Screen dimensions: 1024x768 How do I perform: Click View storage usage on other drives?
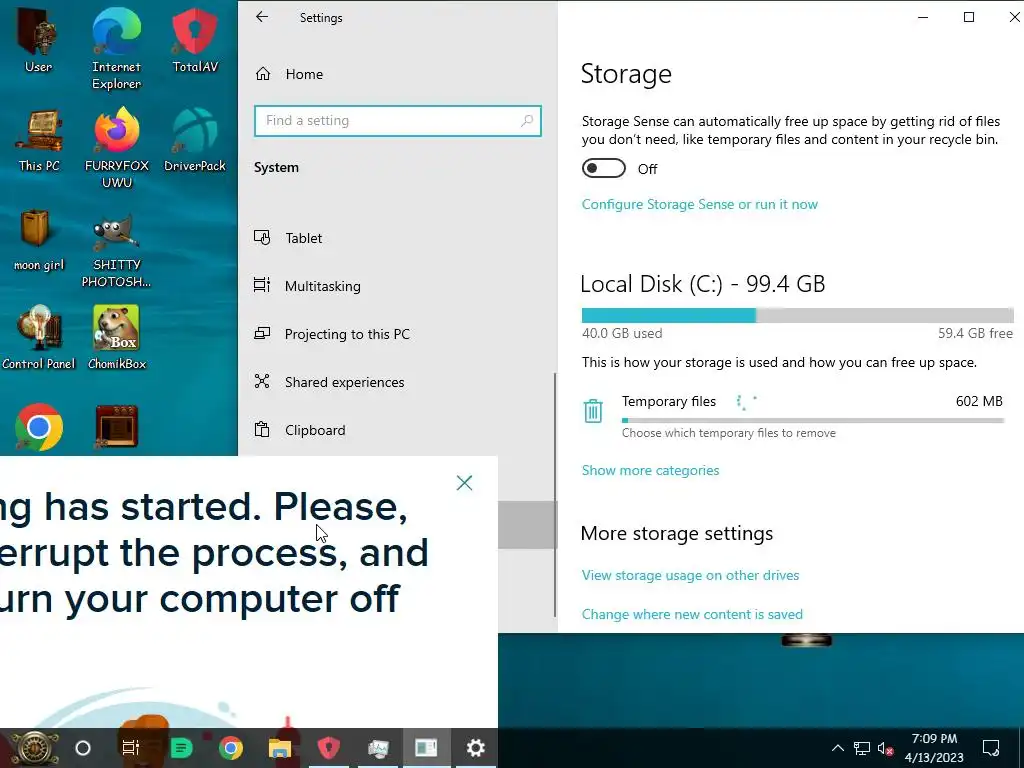pyautogui.click(x=690, y=575)
